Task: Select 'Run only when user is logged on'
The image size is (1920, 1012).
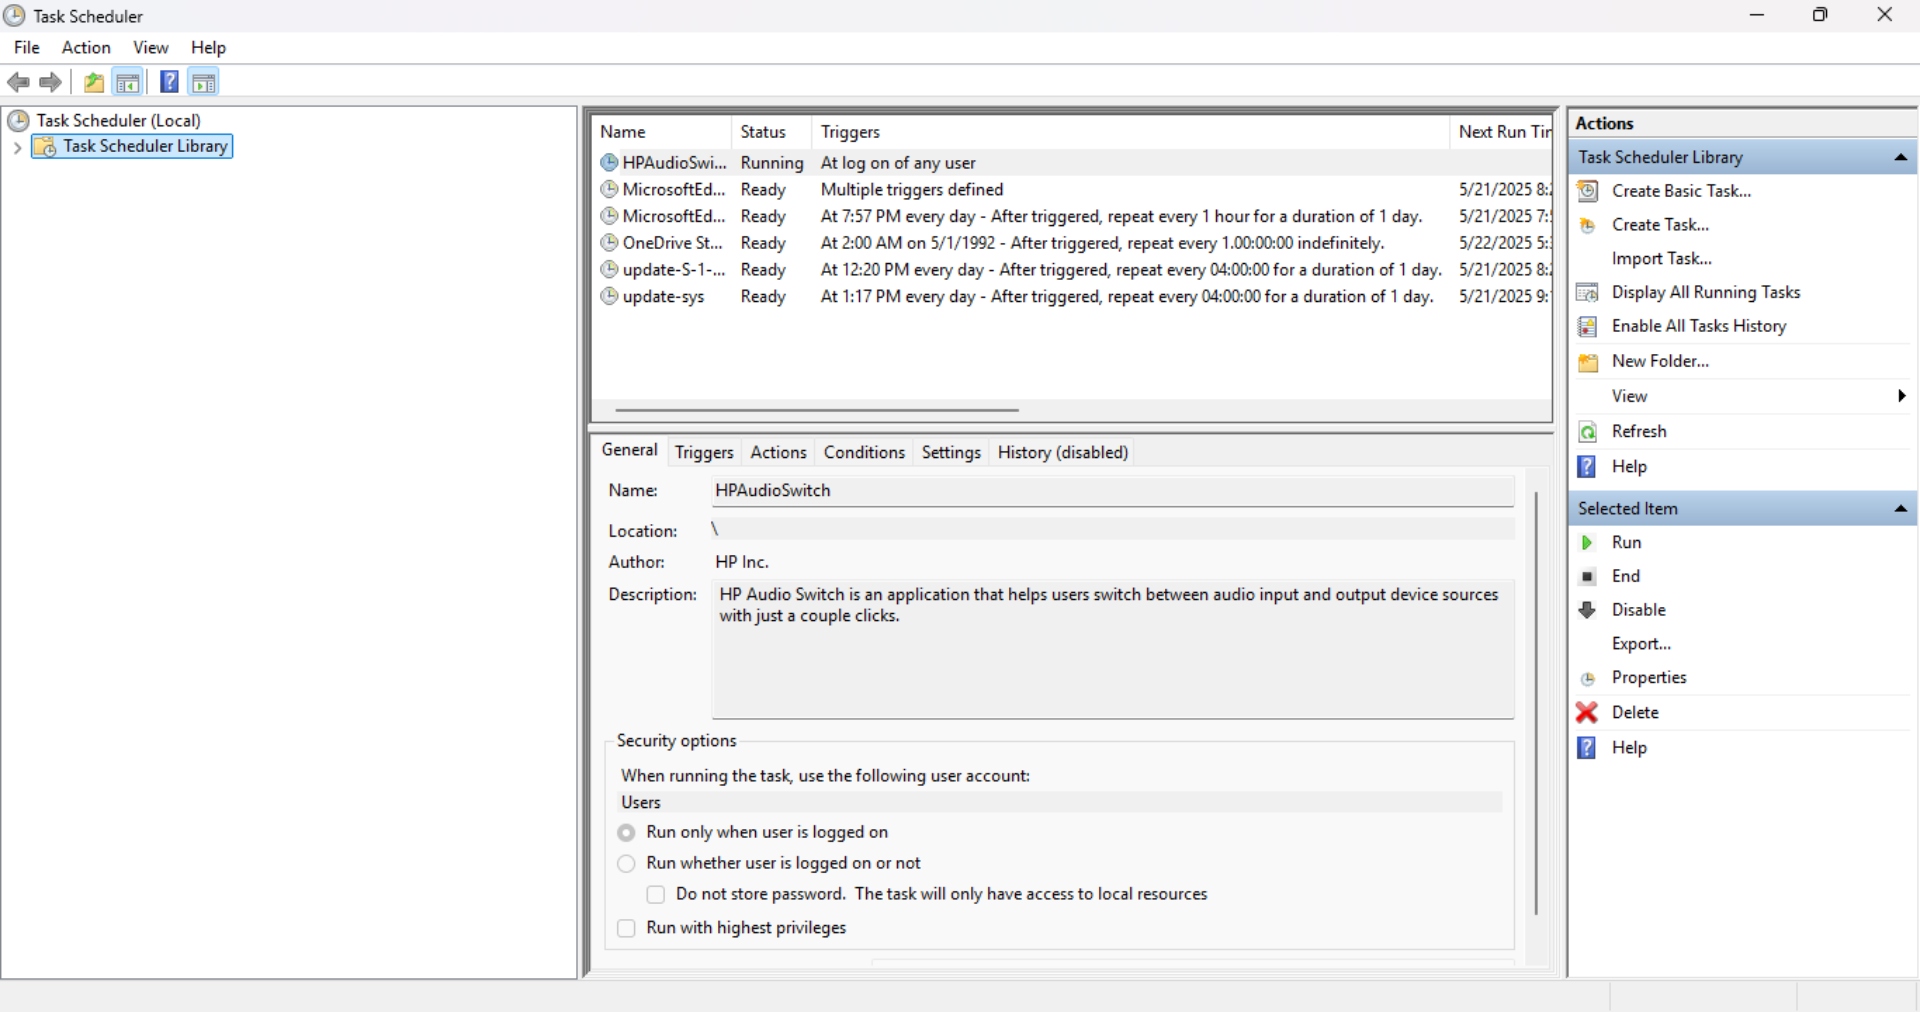Action: (x=627, y=833)
